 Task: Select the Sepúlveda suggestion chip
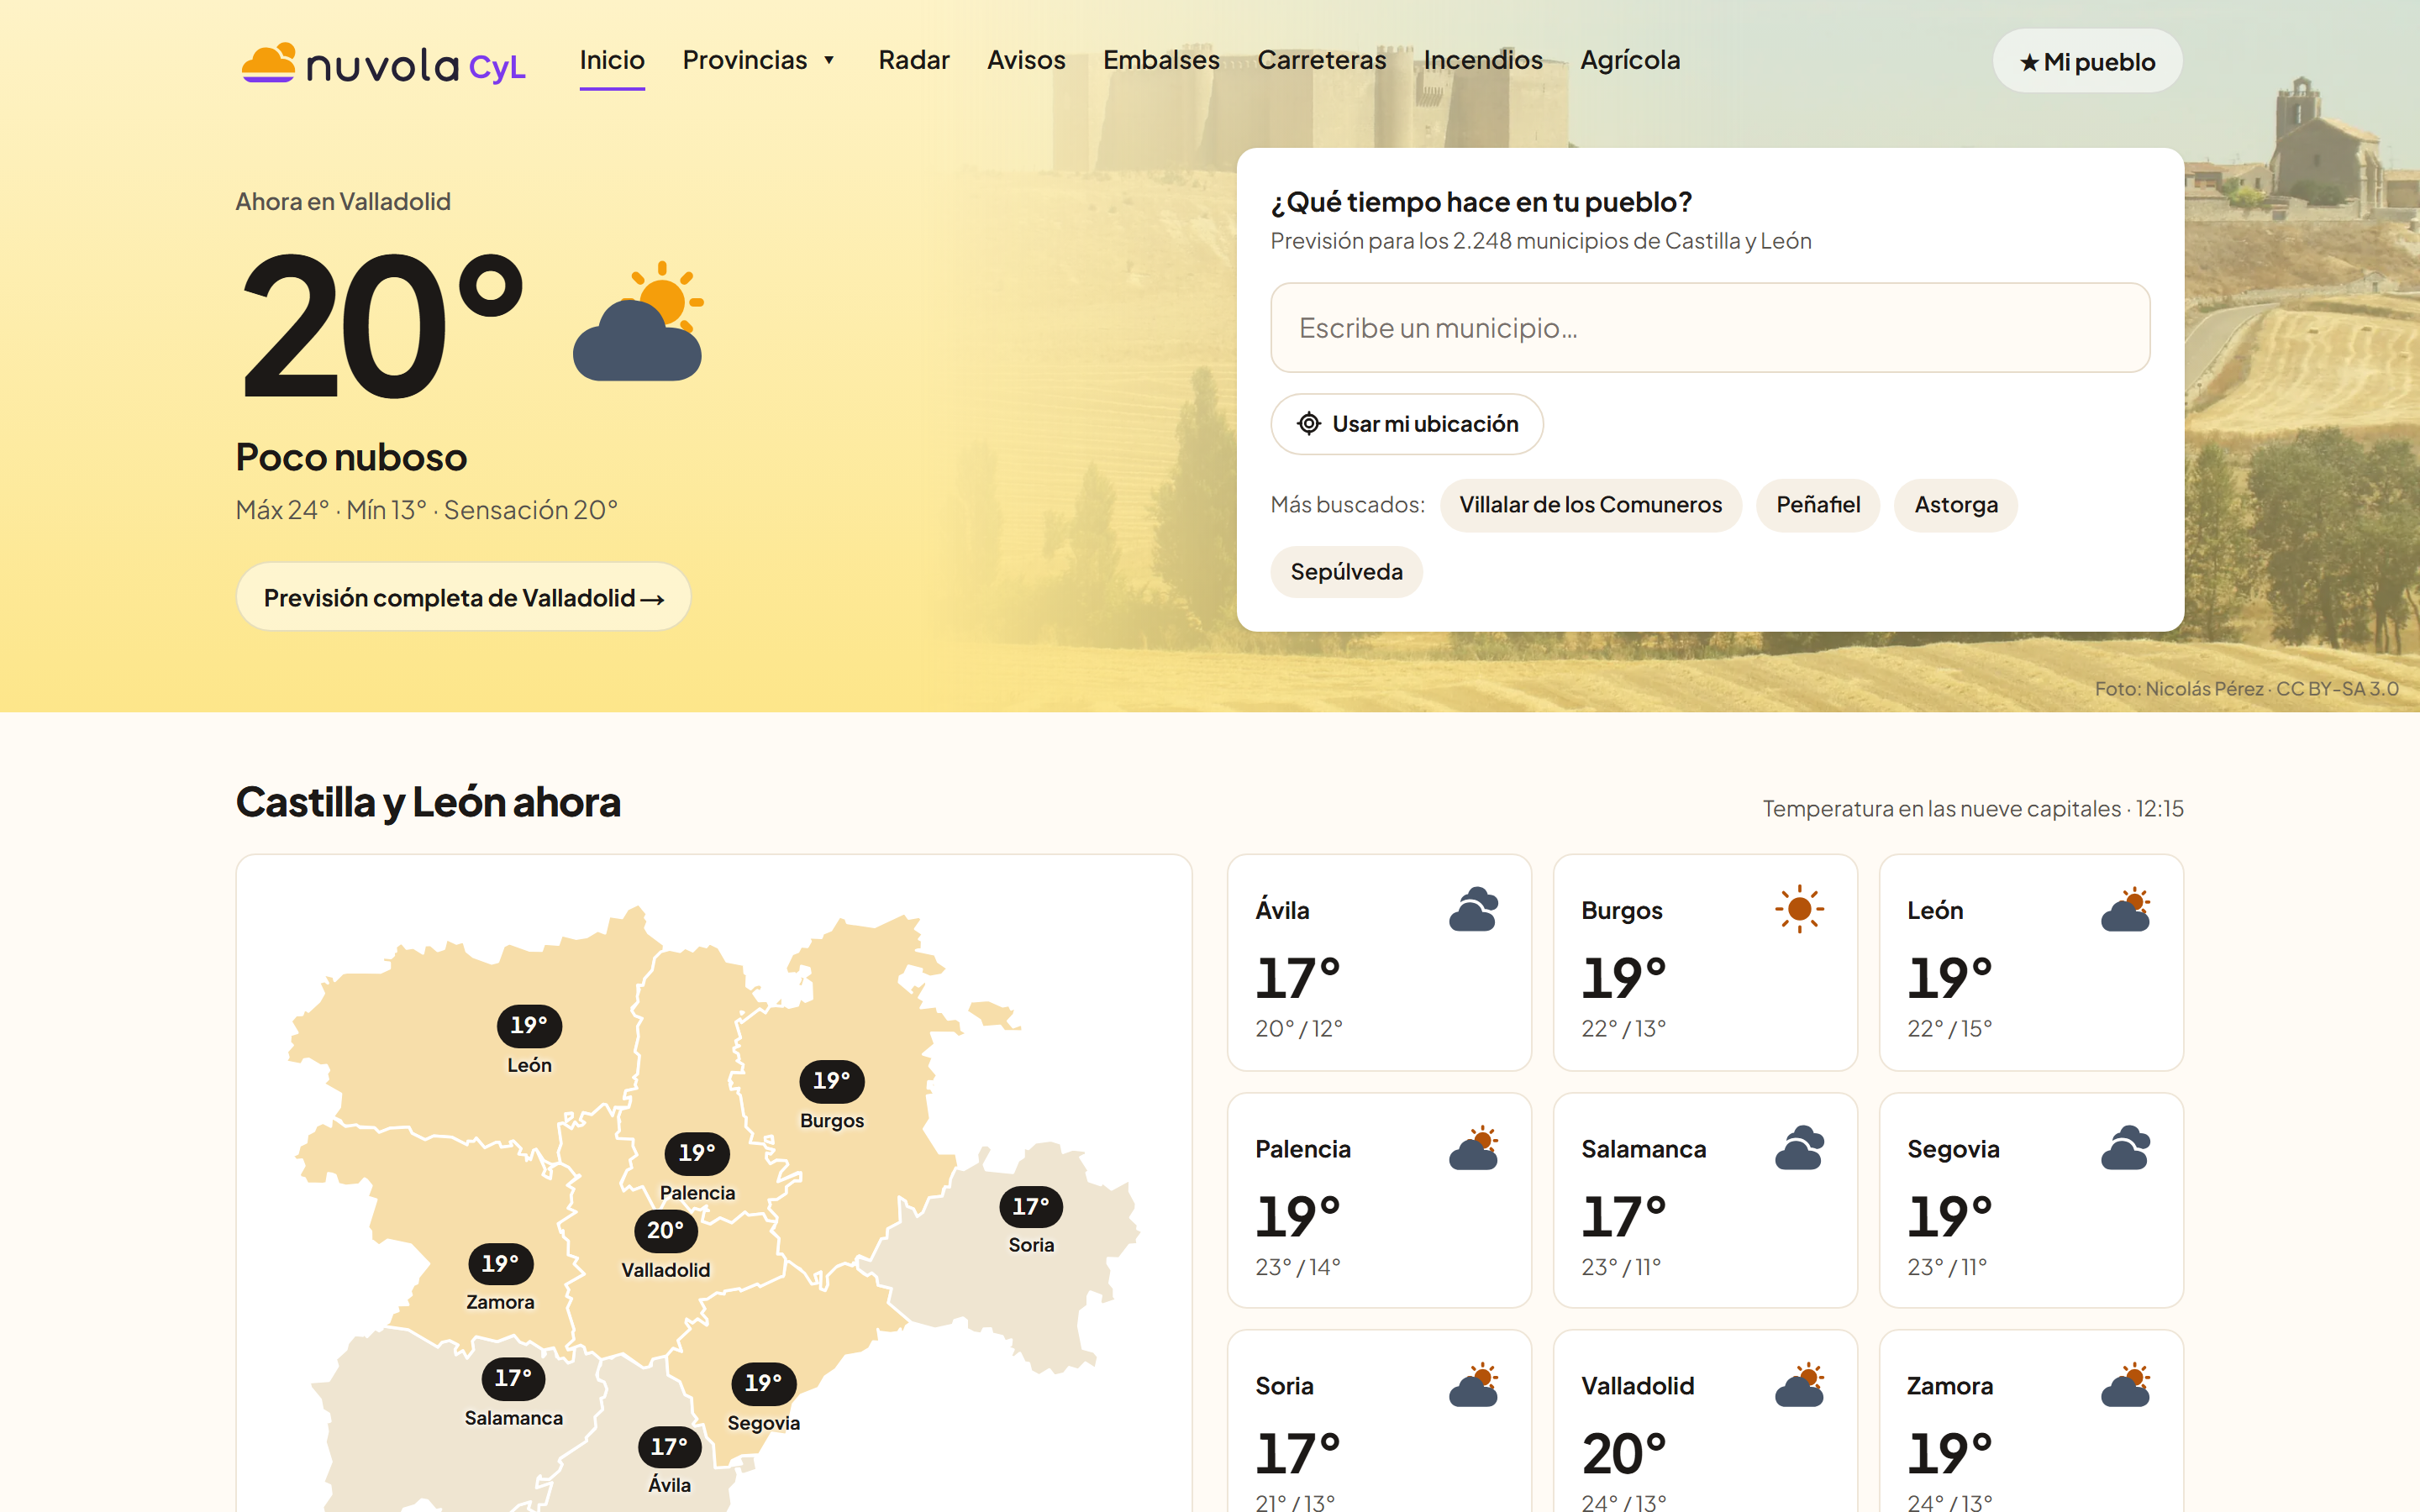[1346, 572]
